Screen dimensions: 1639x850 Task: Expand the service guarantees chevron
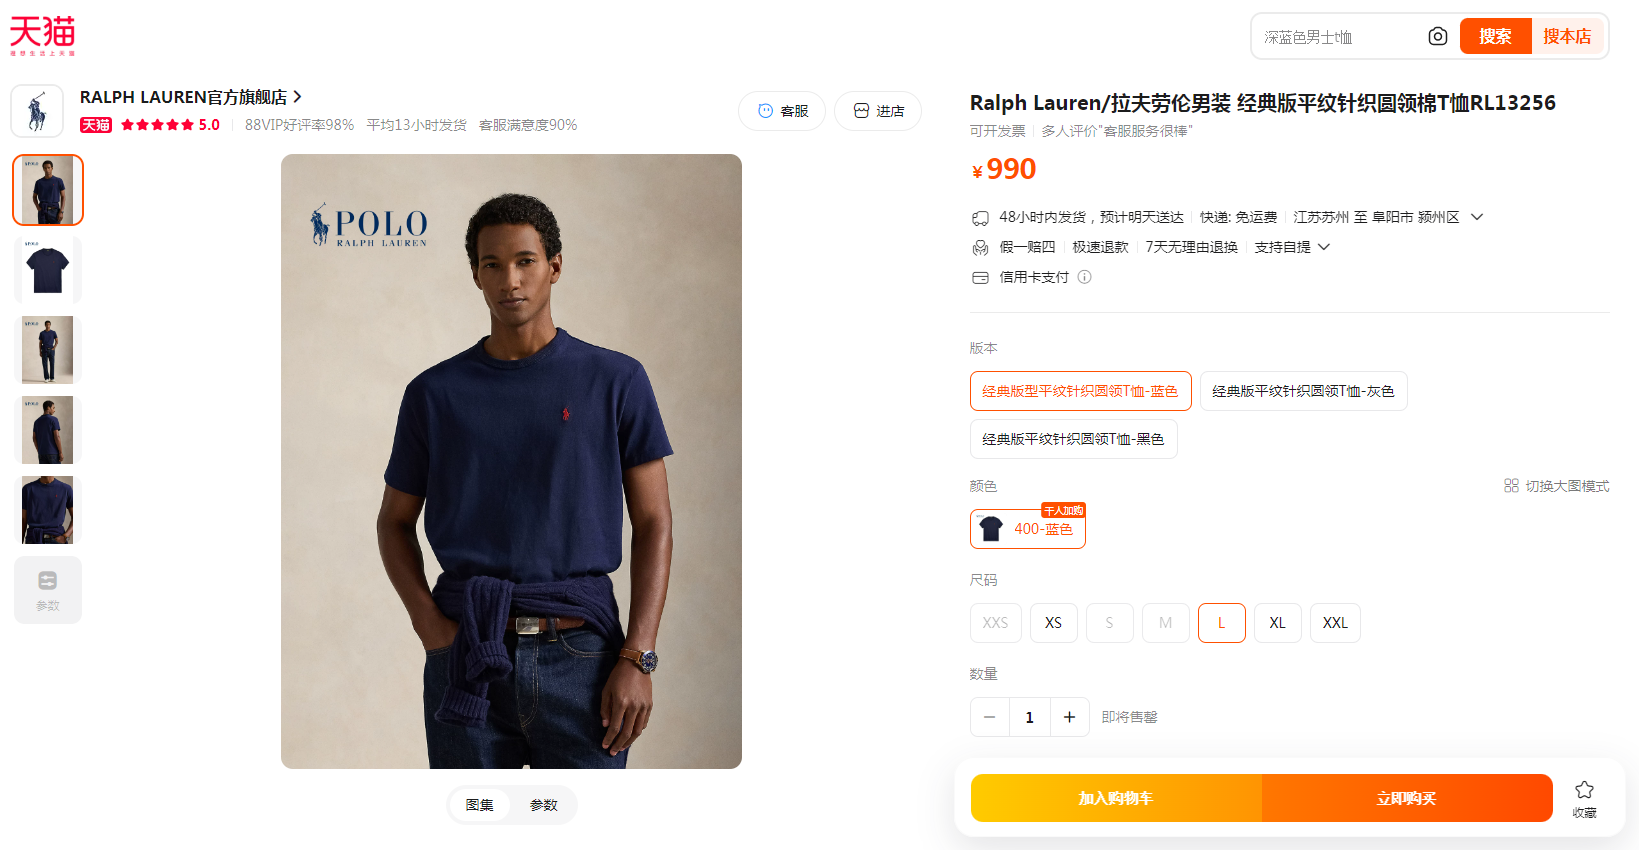(x=1324, y=247)
